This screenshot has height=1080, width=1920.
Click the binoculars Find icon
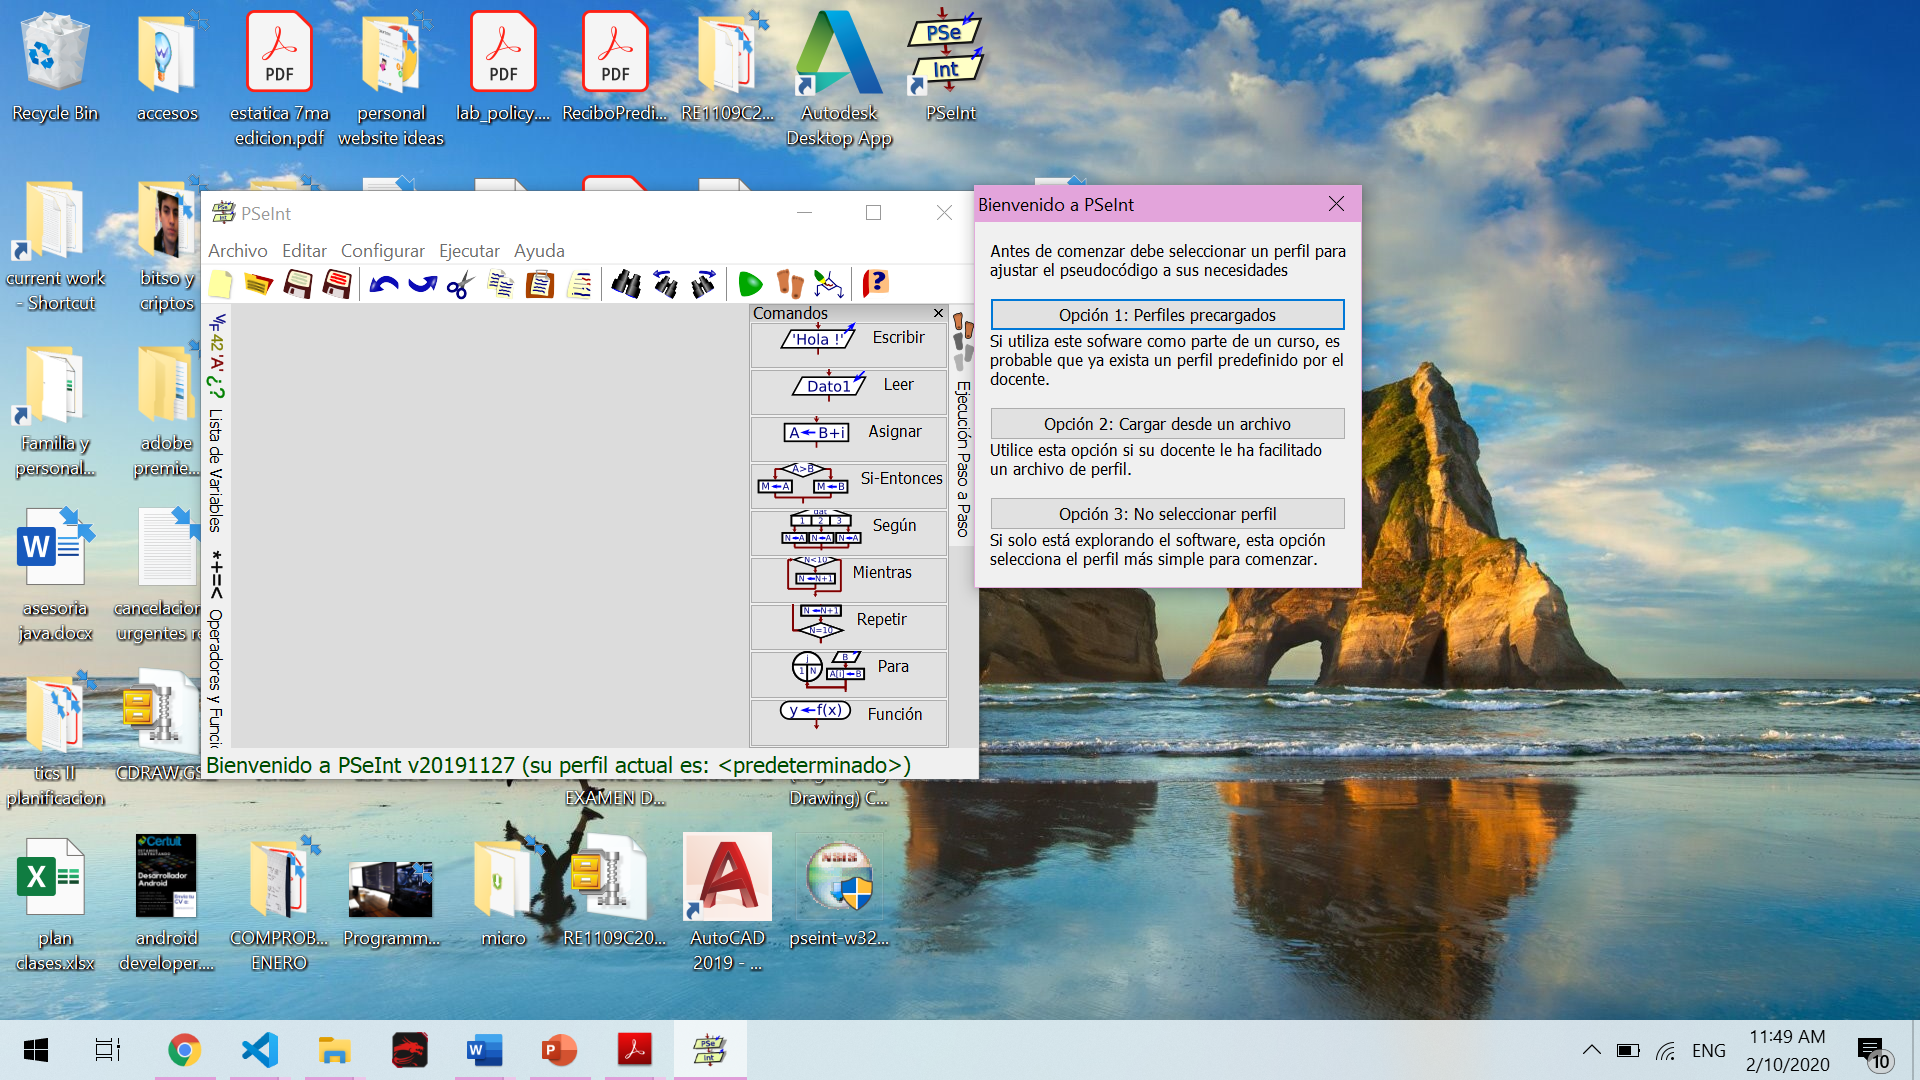pyautogui.click(x=626, y=285)
